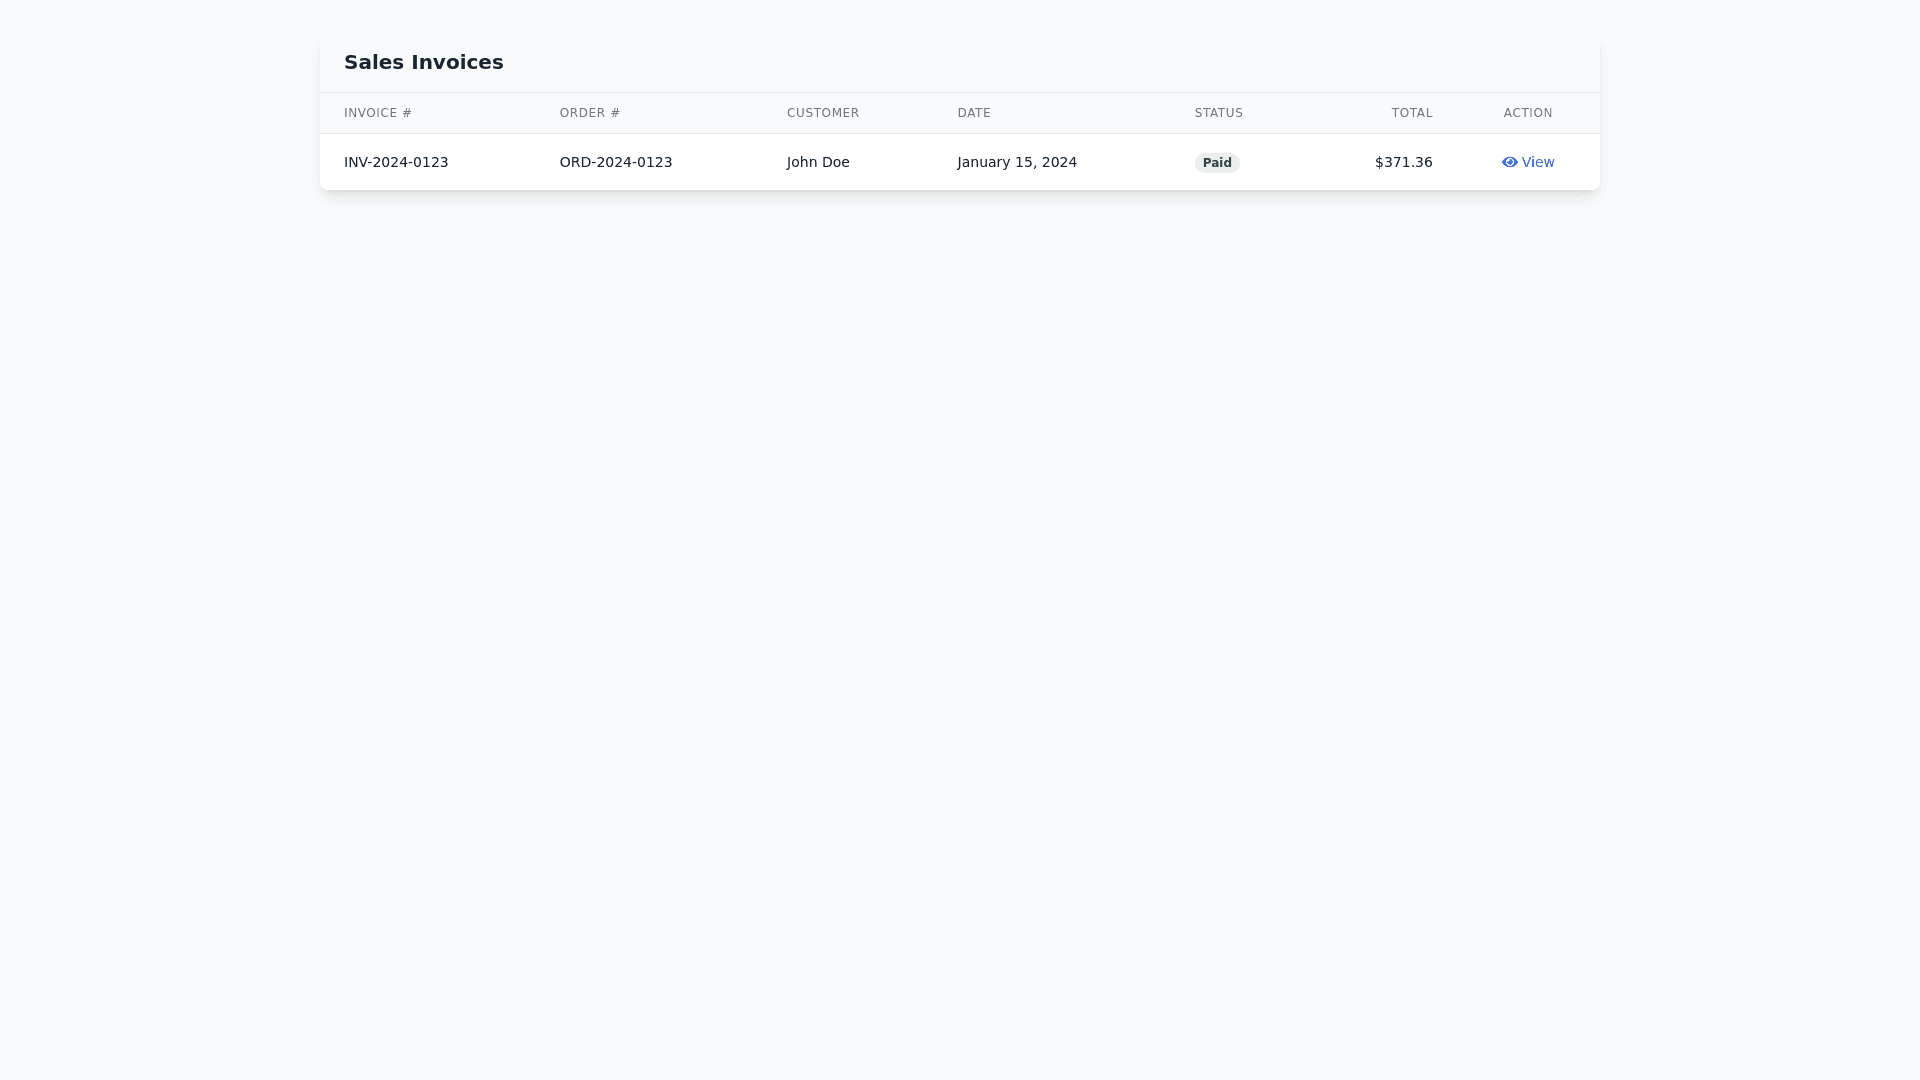Open the View link for INV-2024-0123
This screenshot has height=1080, width=1920.
point(1528,162)
